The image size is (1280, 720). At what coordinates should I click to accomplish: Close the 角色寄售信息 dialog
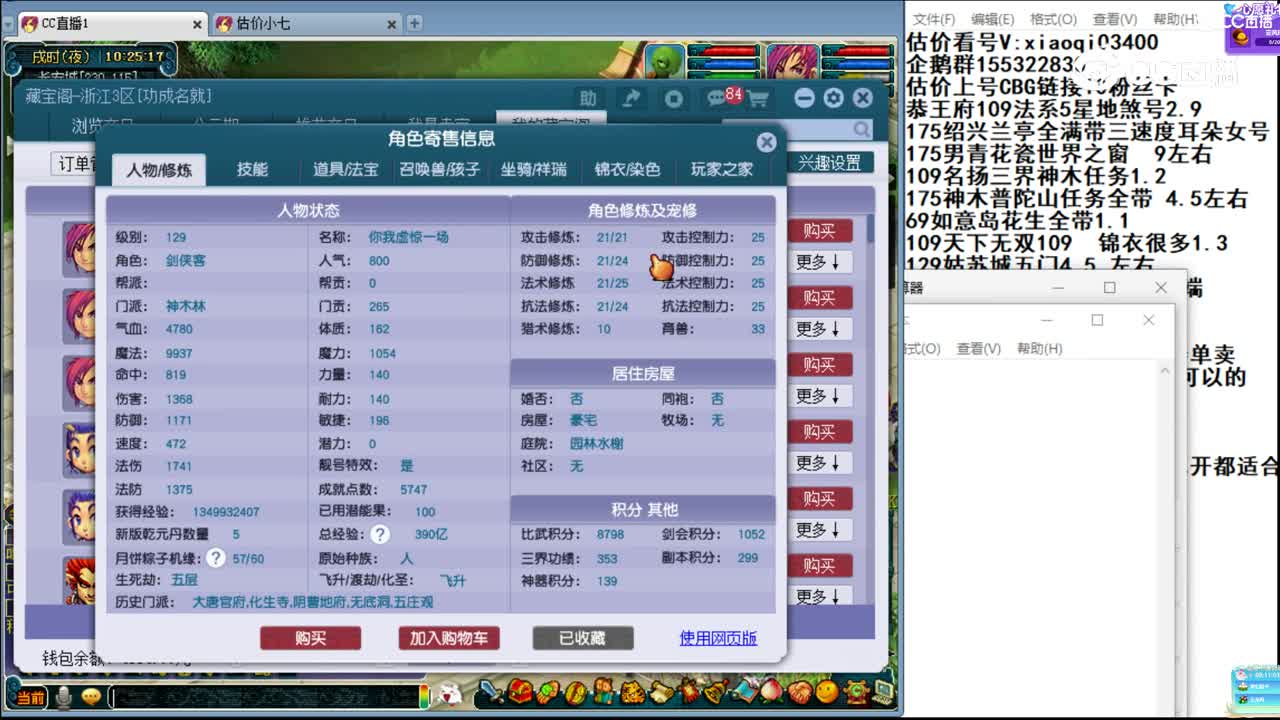[766, 142]
